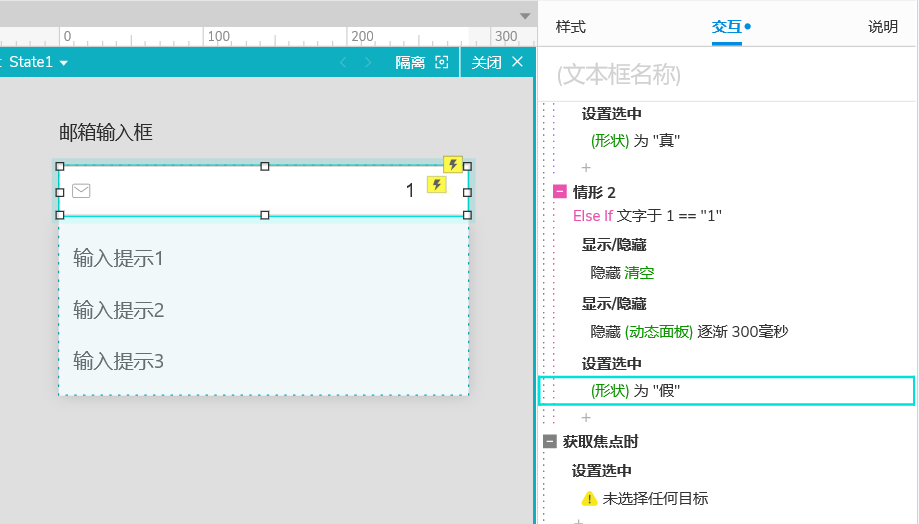Select the 隐藏 动态面板 逐渐 300毫秒 action
The width and height of the screenshot is (919, 524).
[x=689, y=332]
